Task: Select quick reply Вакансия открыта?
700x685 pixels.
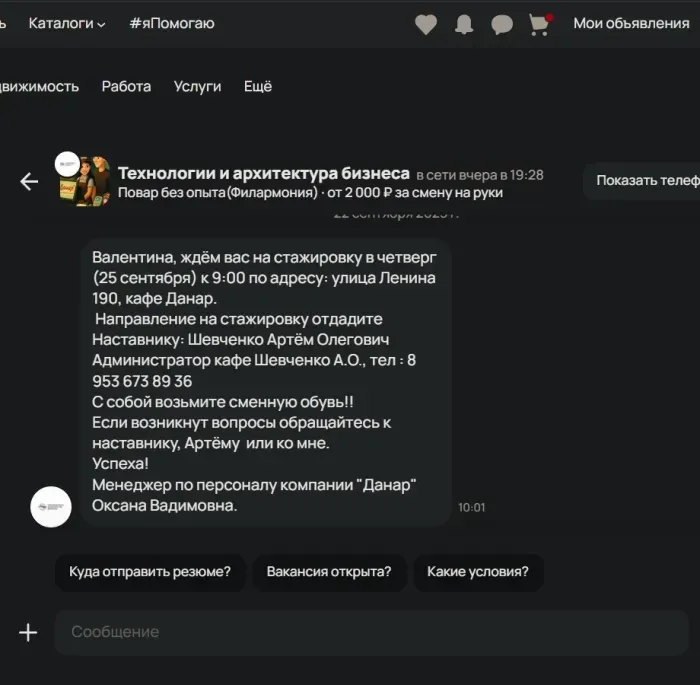Action: tap(329, 573)
